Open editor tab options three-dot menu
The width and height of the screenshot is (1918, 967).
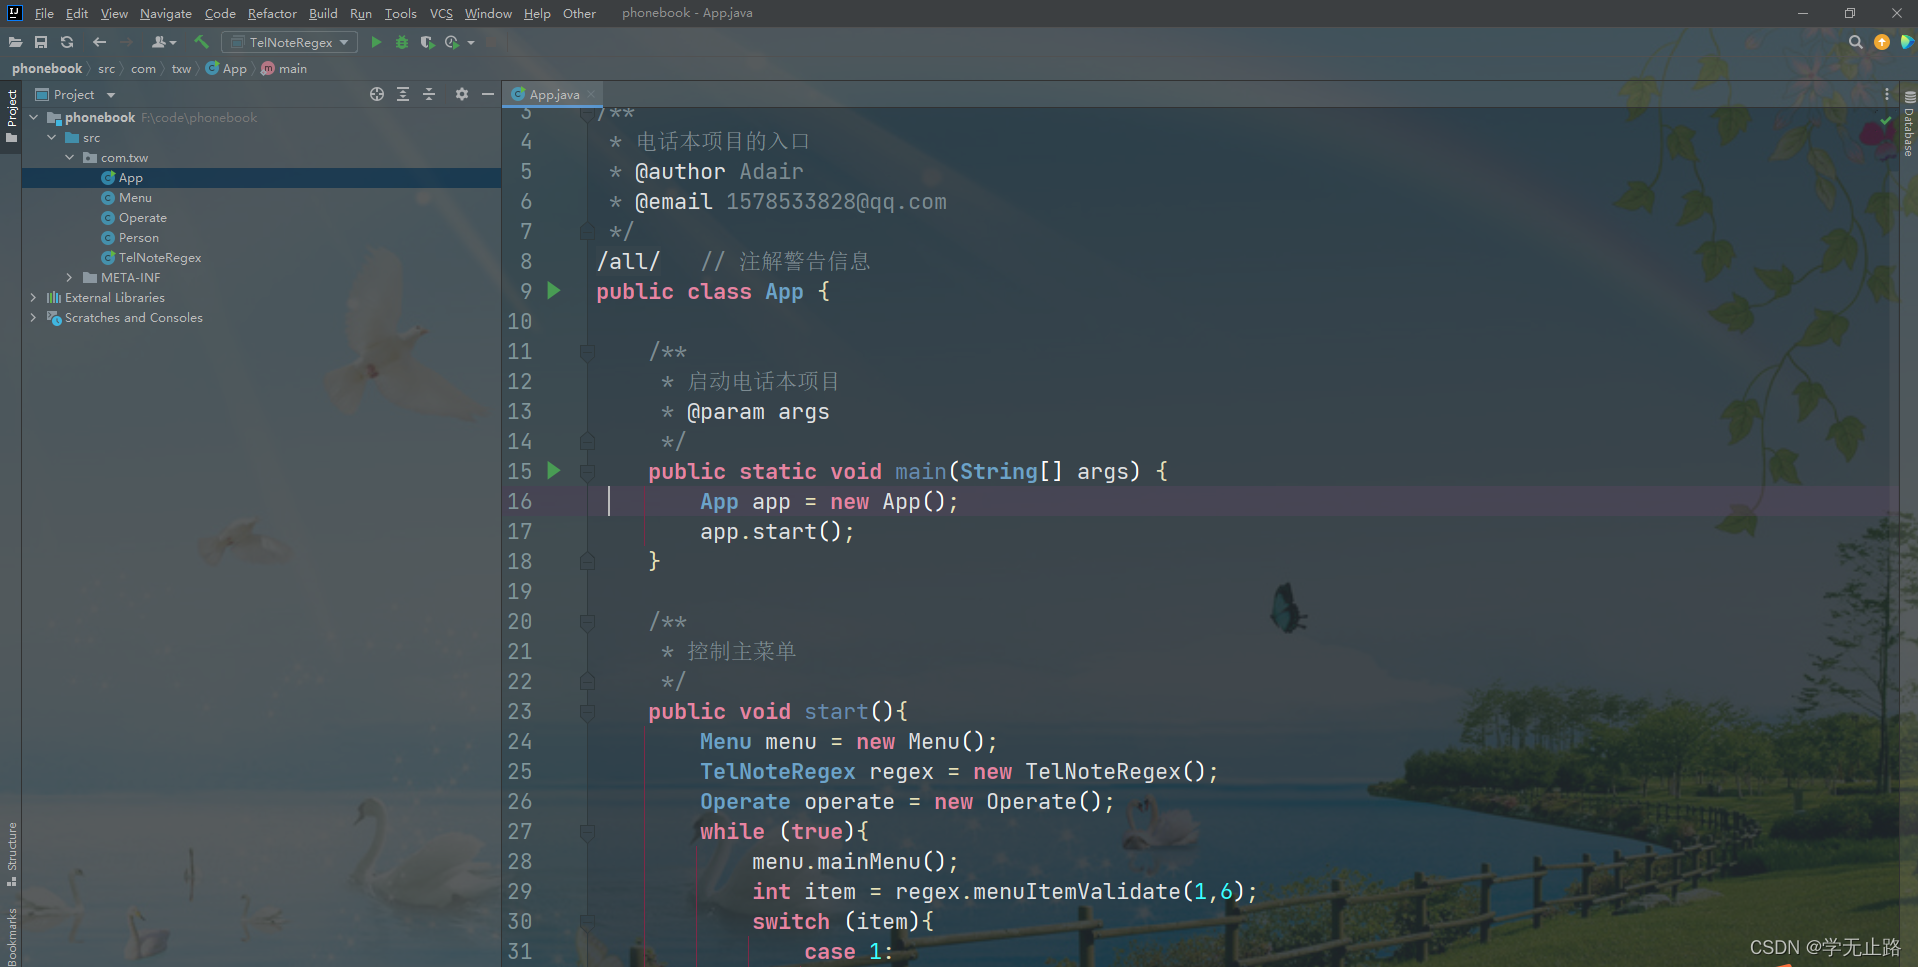(1887, 94)
